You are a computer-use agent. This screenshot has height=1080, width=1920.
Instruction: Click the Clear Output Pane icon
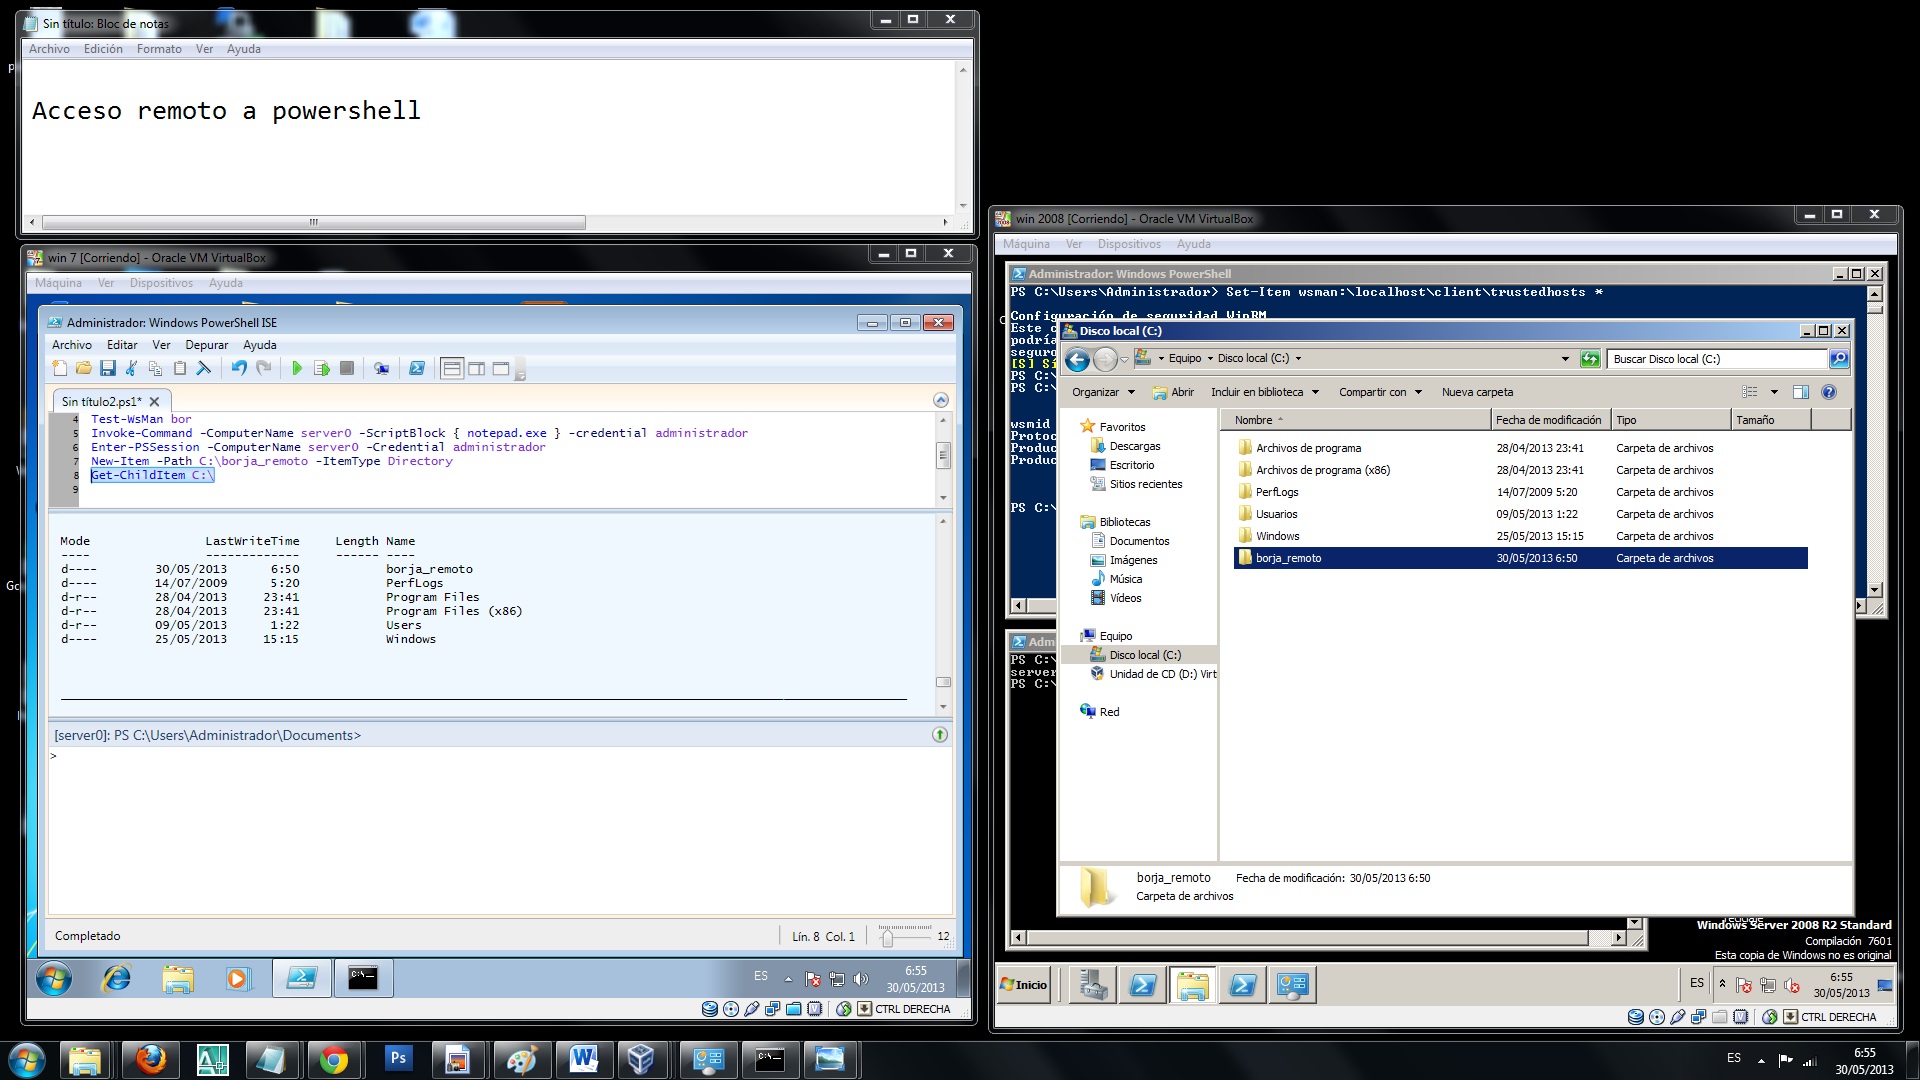(204, 369)
